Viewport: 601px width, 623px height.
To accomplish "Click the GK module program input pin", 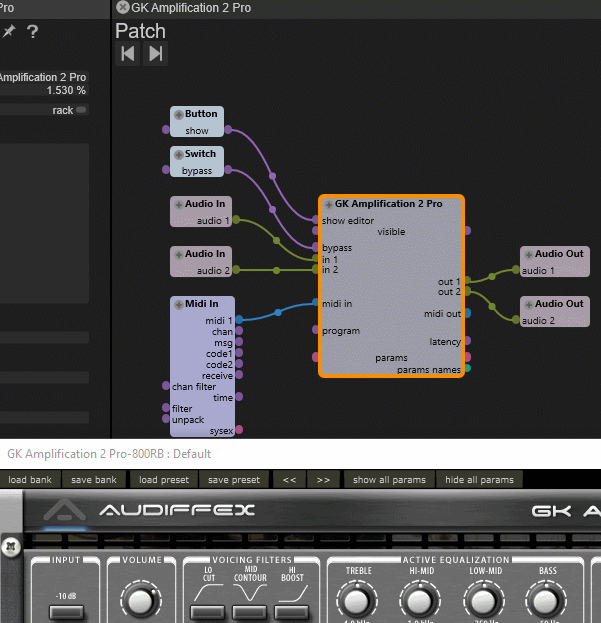I will [315, 329].
